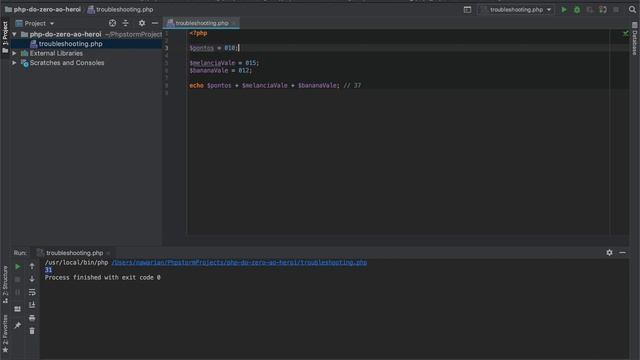640x360 pixels.
Task: Collapse all in Project panel toolbar
Action: [125, 23]
